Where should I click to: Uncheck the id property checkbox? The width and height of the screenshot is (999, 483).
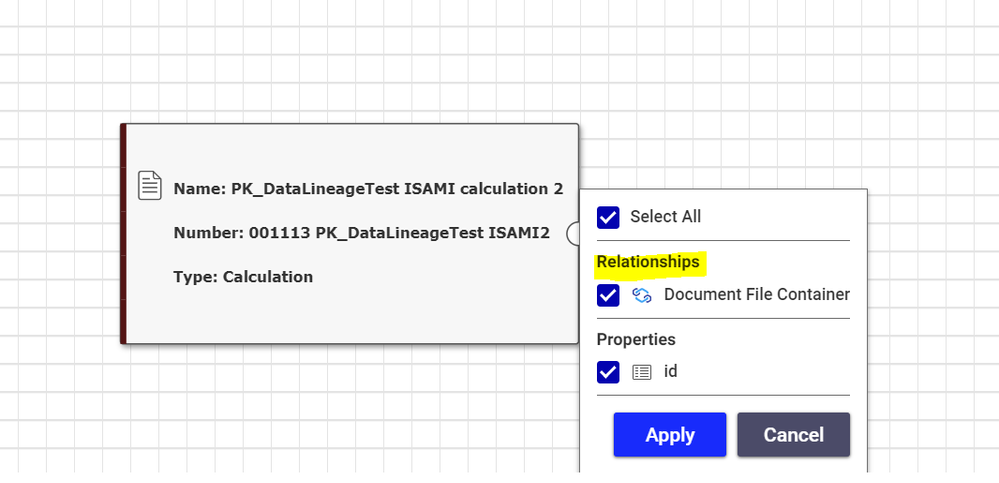pyautogui.click(x=608, y=372)
